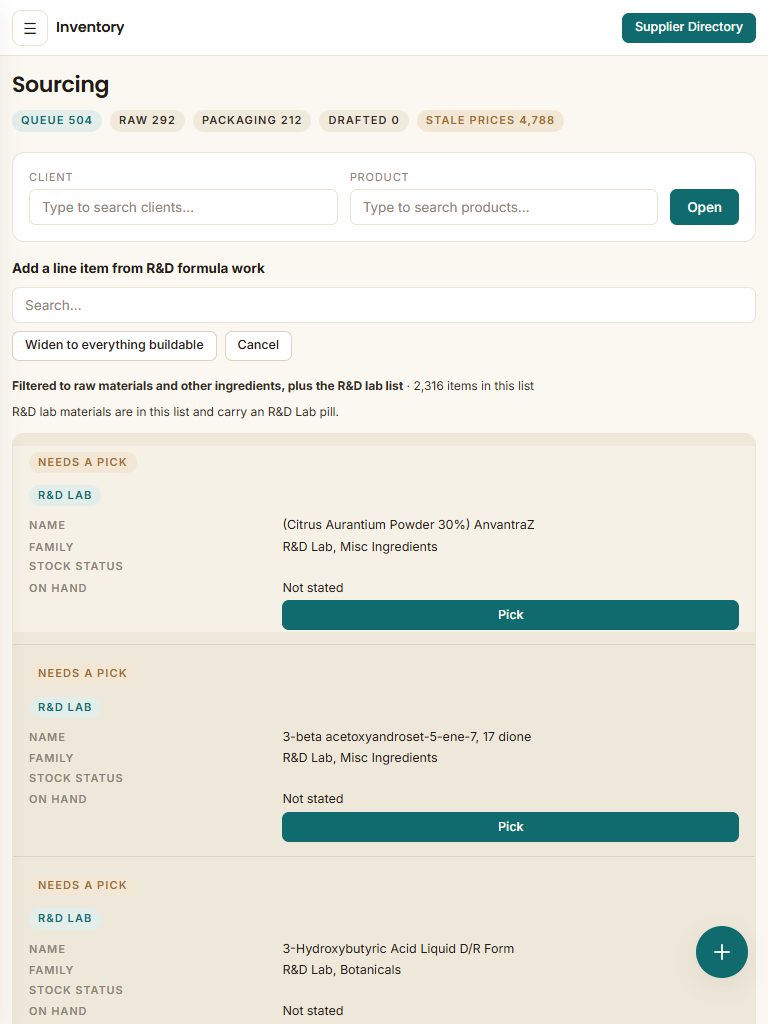Widen to everything buildable
The image size is (768, 1024).
pyautogui.click(x=114, y=345)
